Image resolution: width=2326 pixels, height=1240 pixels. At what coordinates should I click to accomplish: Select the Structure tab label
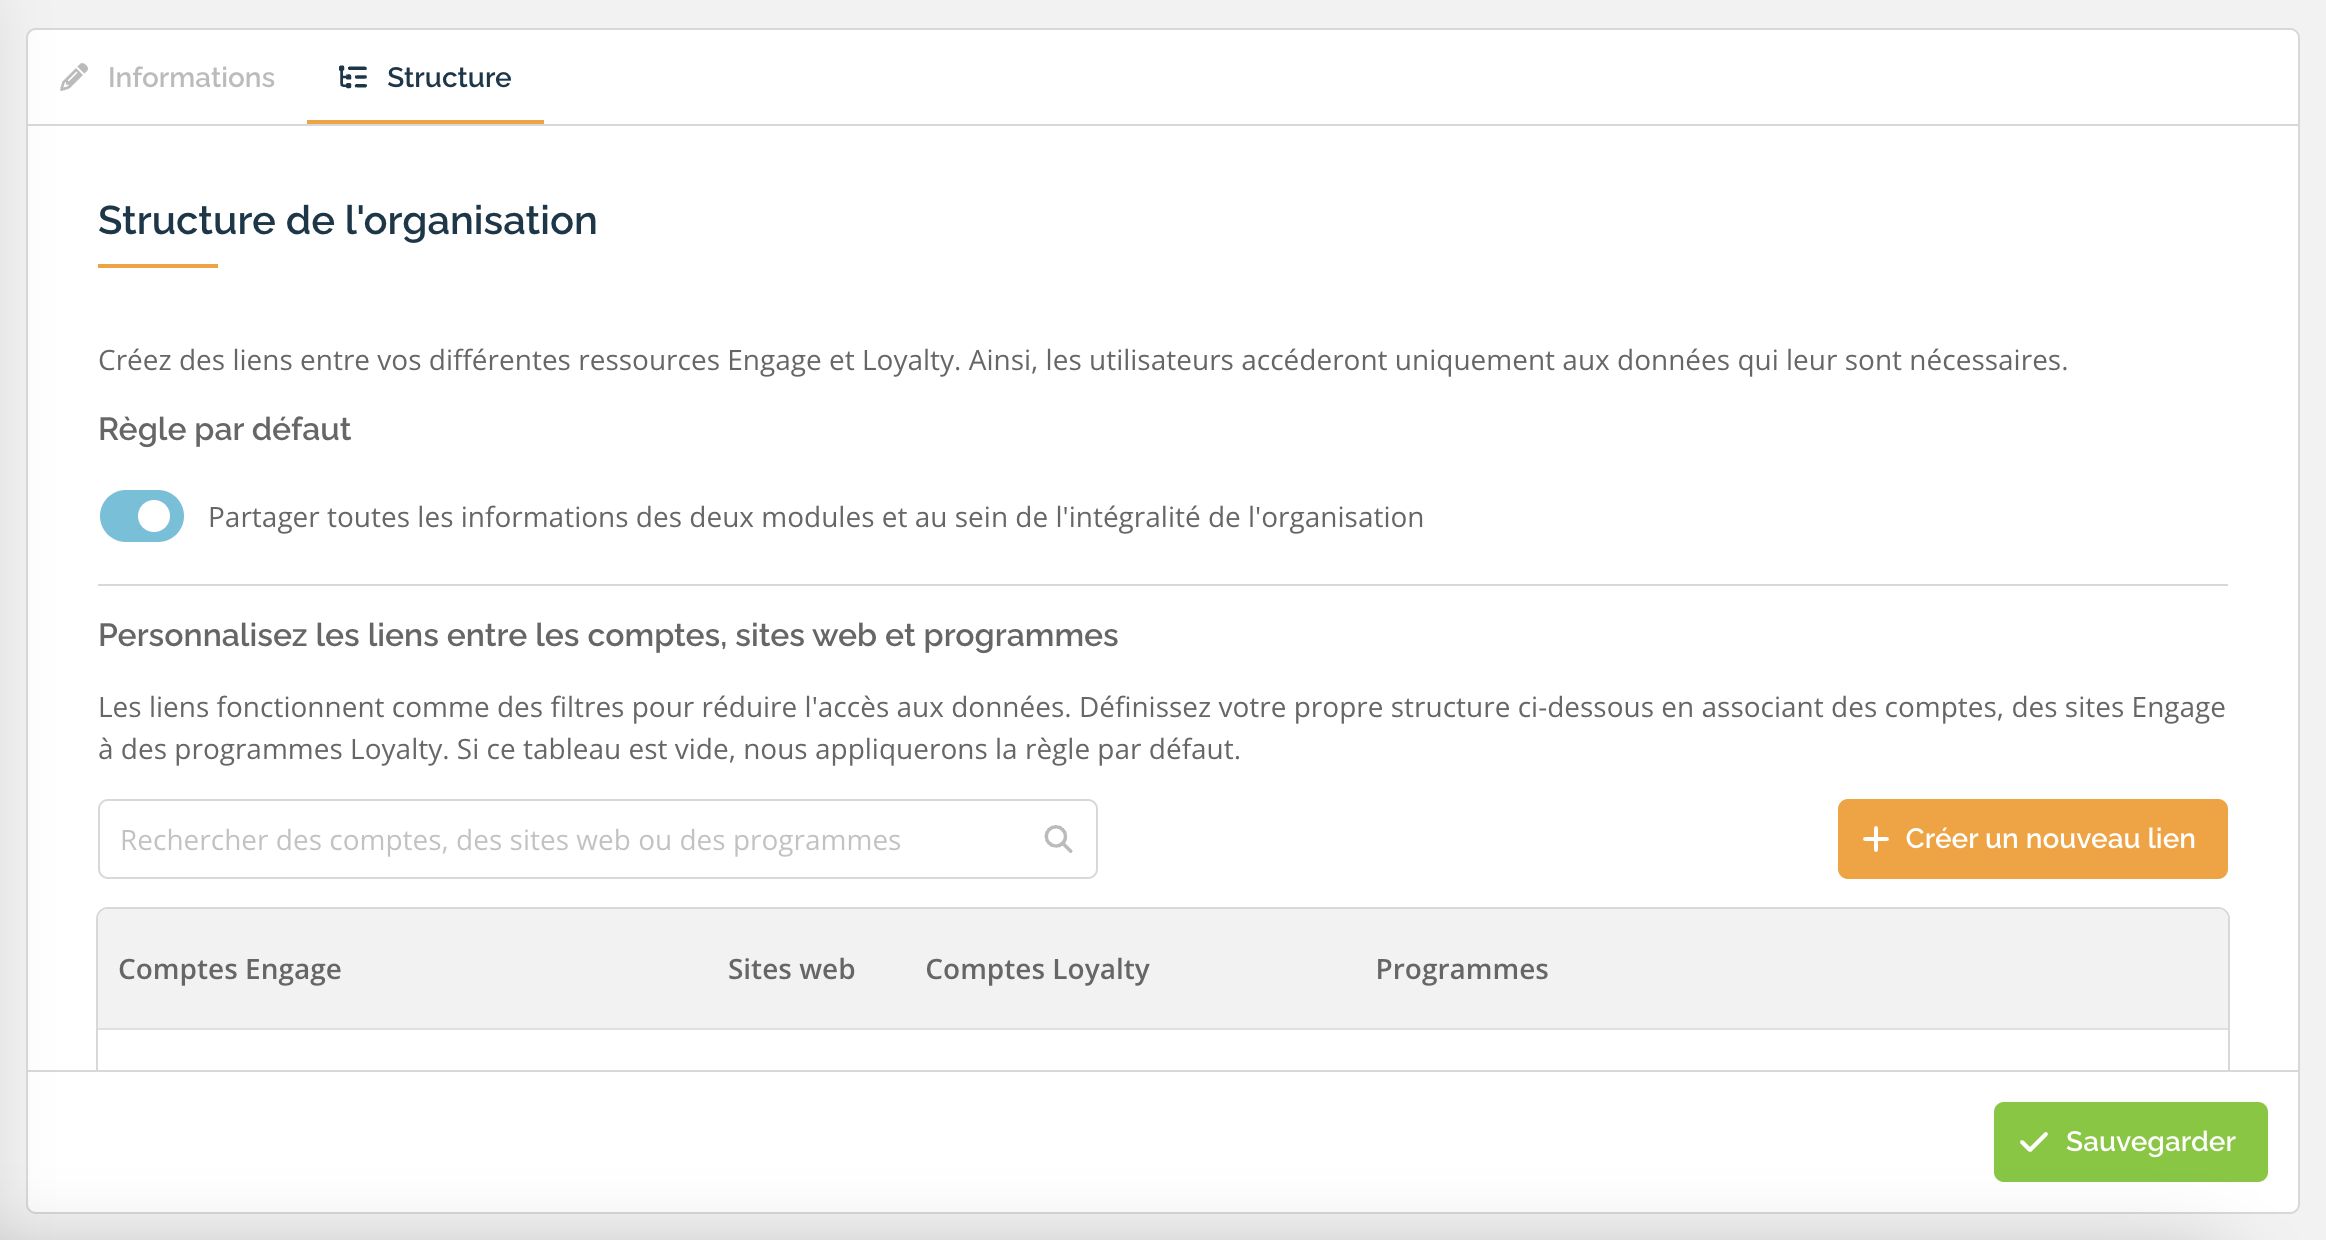click(x=448, y=77)
